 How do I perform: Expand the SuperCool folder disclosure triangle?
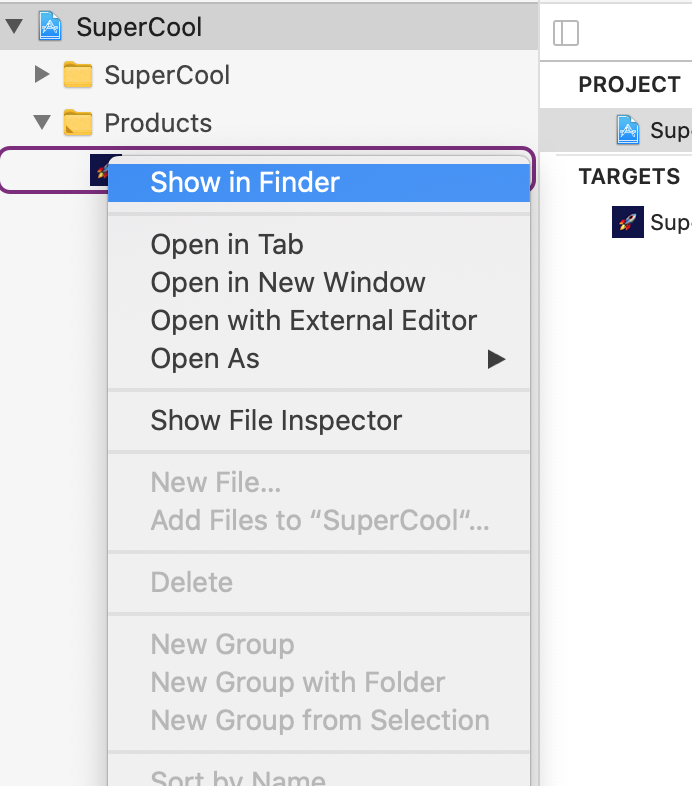coord(41,75)
